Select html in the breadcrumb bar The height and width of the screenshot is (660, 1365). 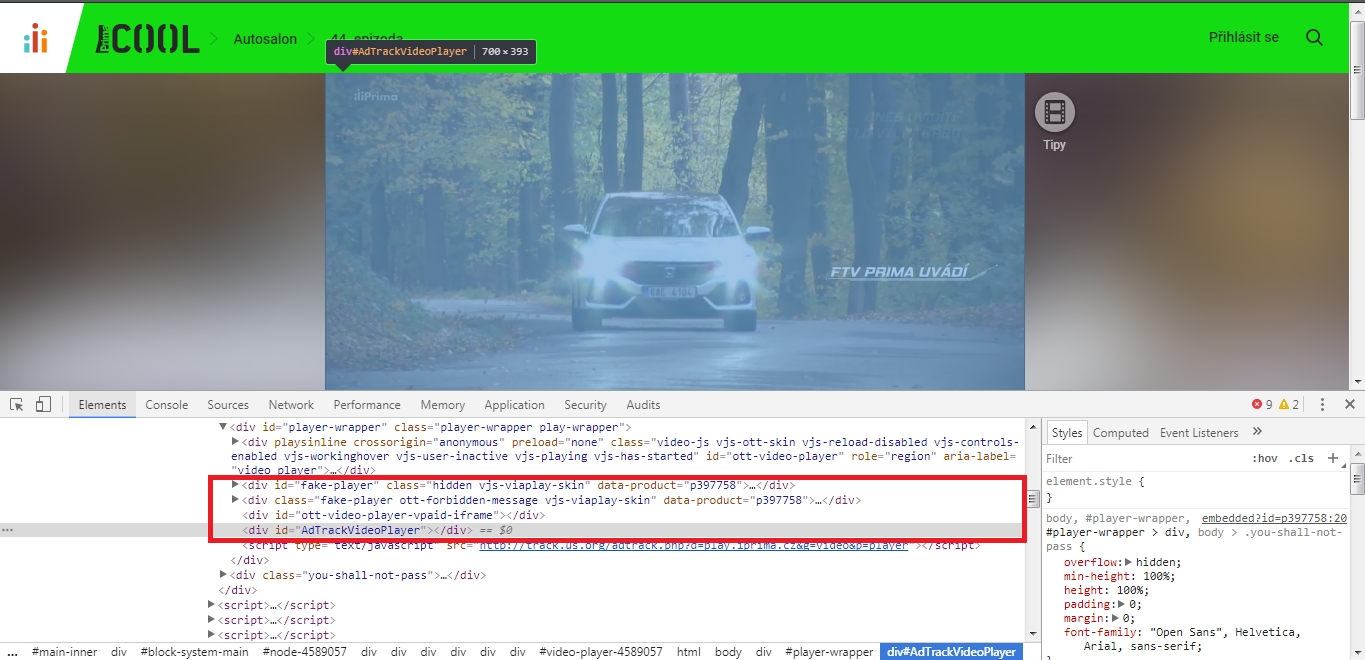click(x=689, y=652)
